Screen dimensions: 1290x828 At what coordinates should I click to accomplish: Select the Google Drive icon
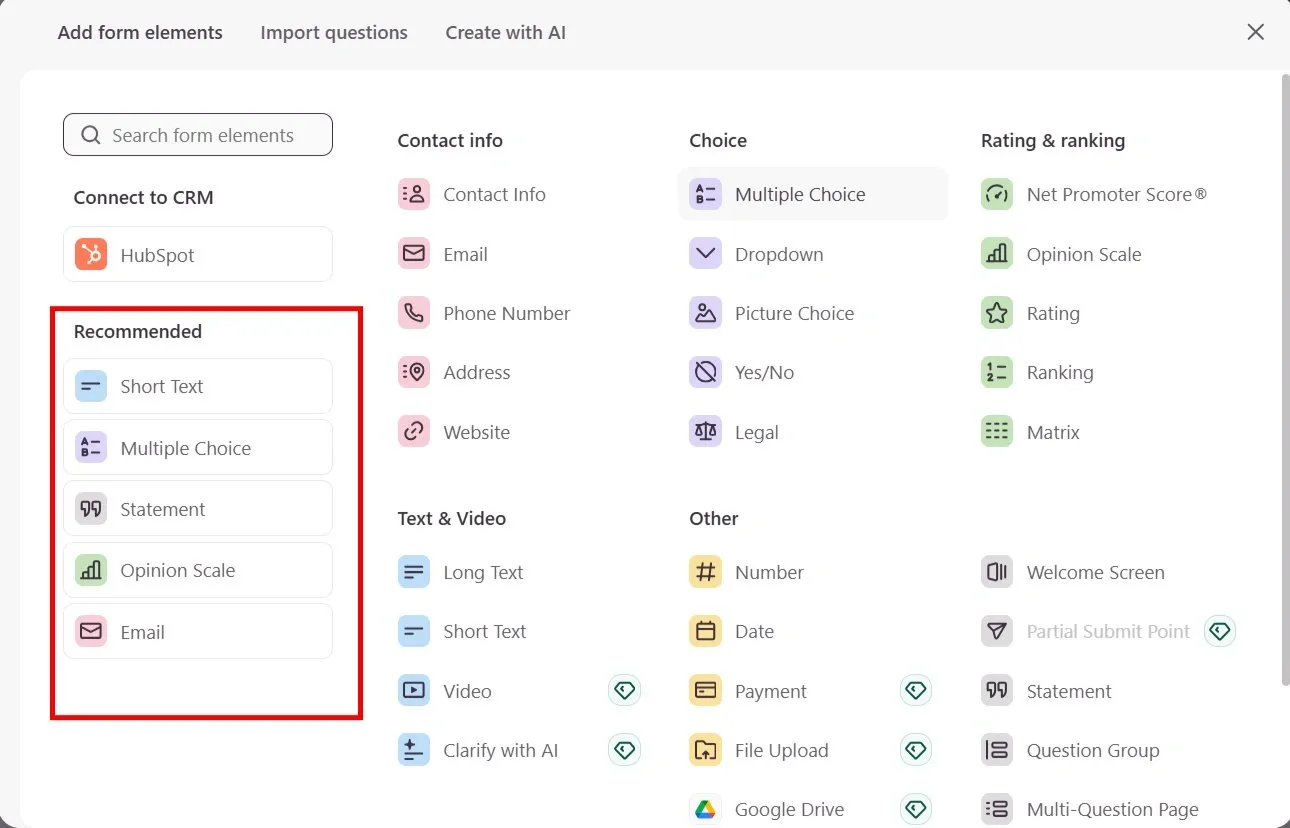[x=705, y=809]
